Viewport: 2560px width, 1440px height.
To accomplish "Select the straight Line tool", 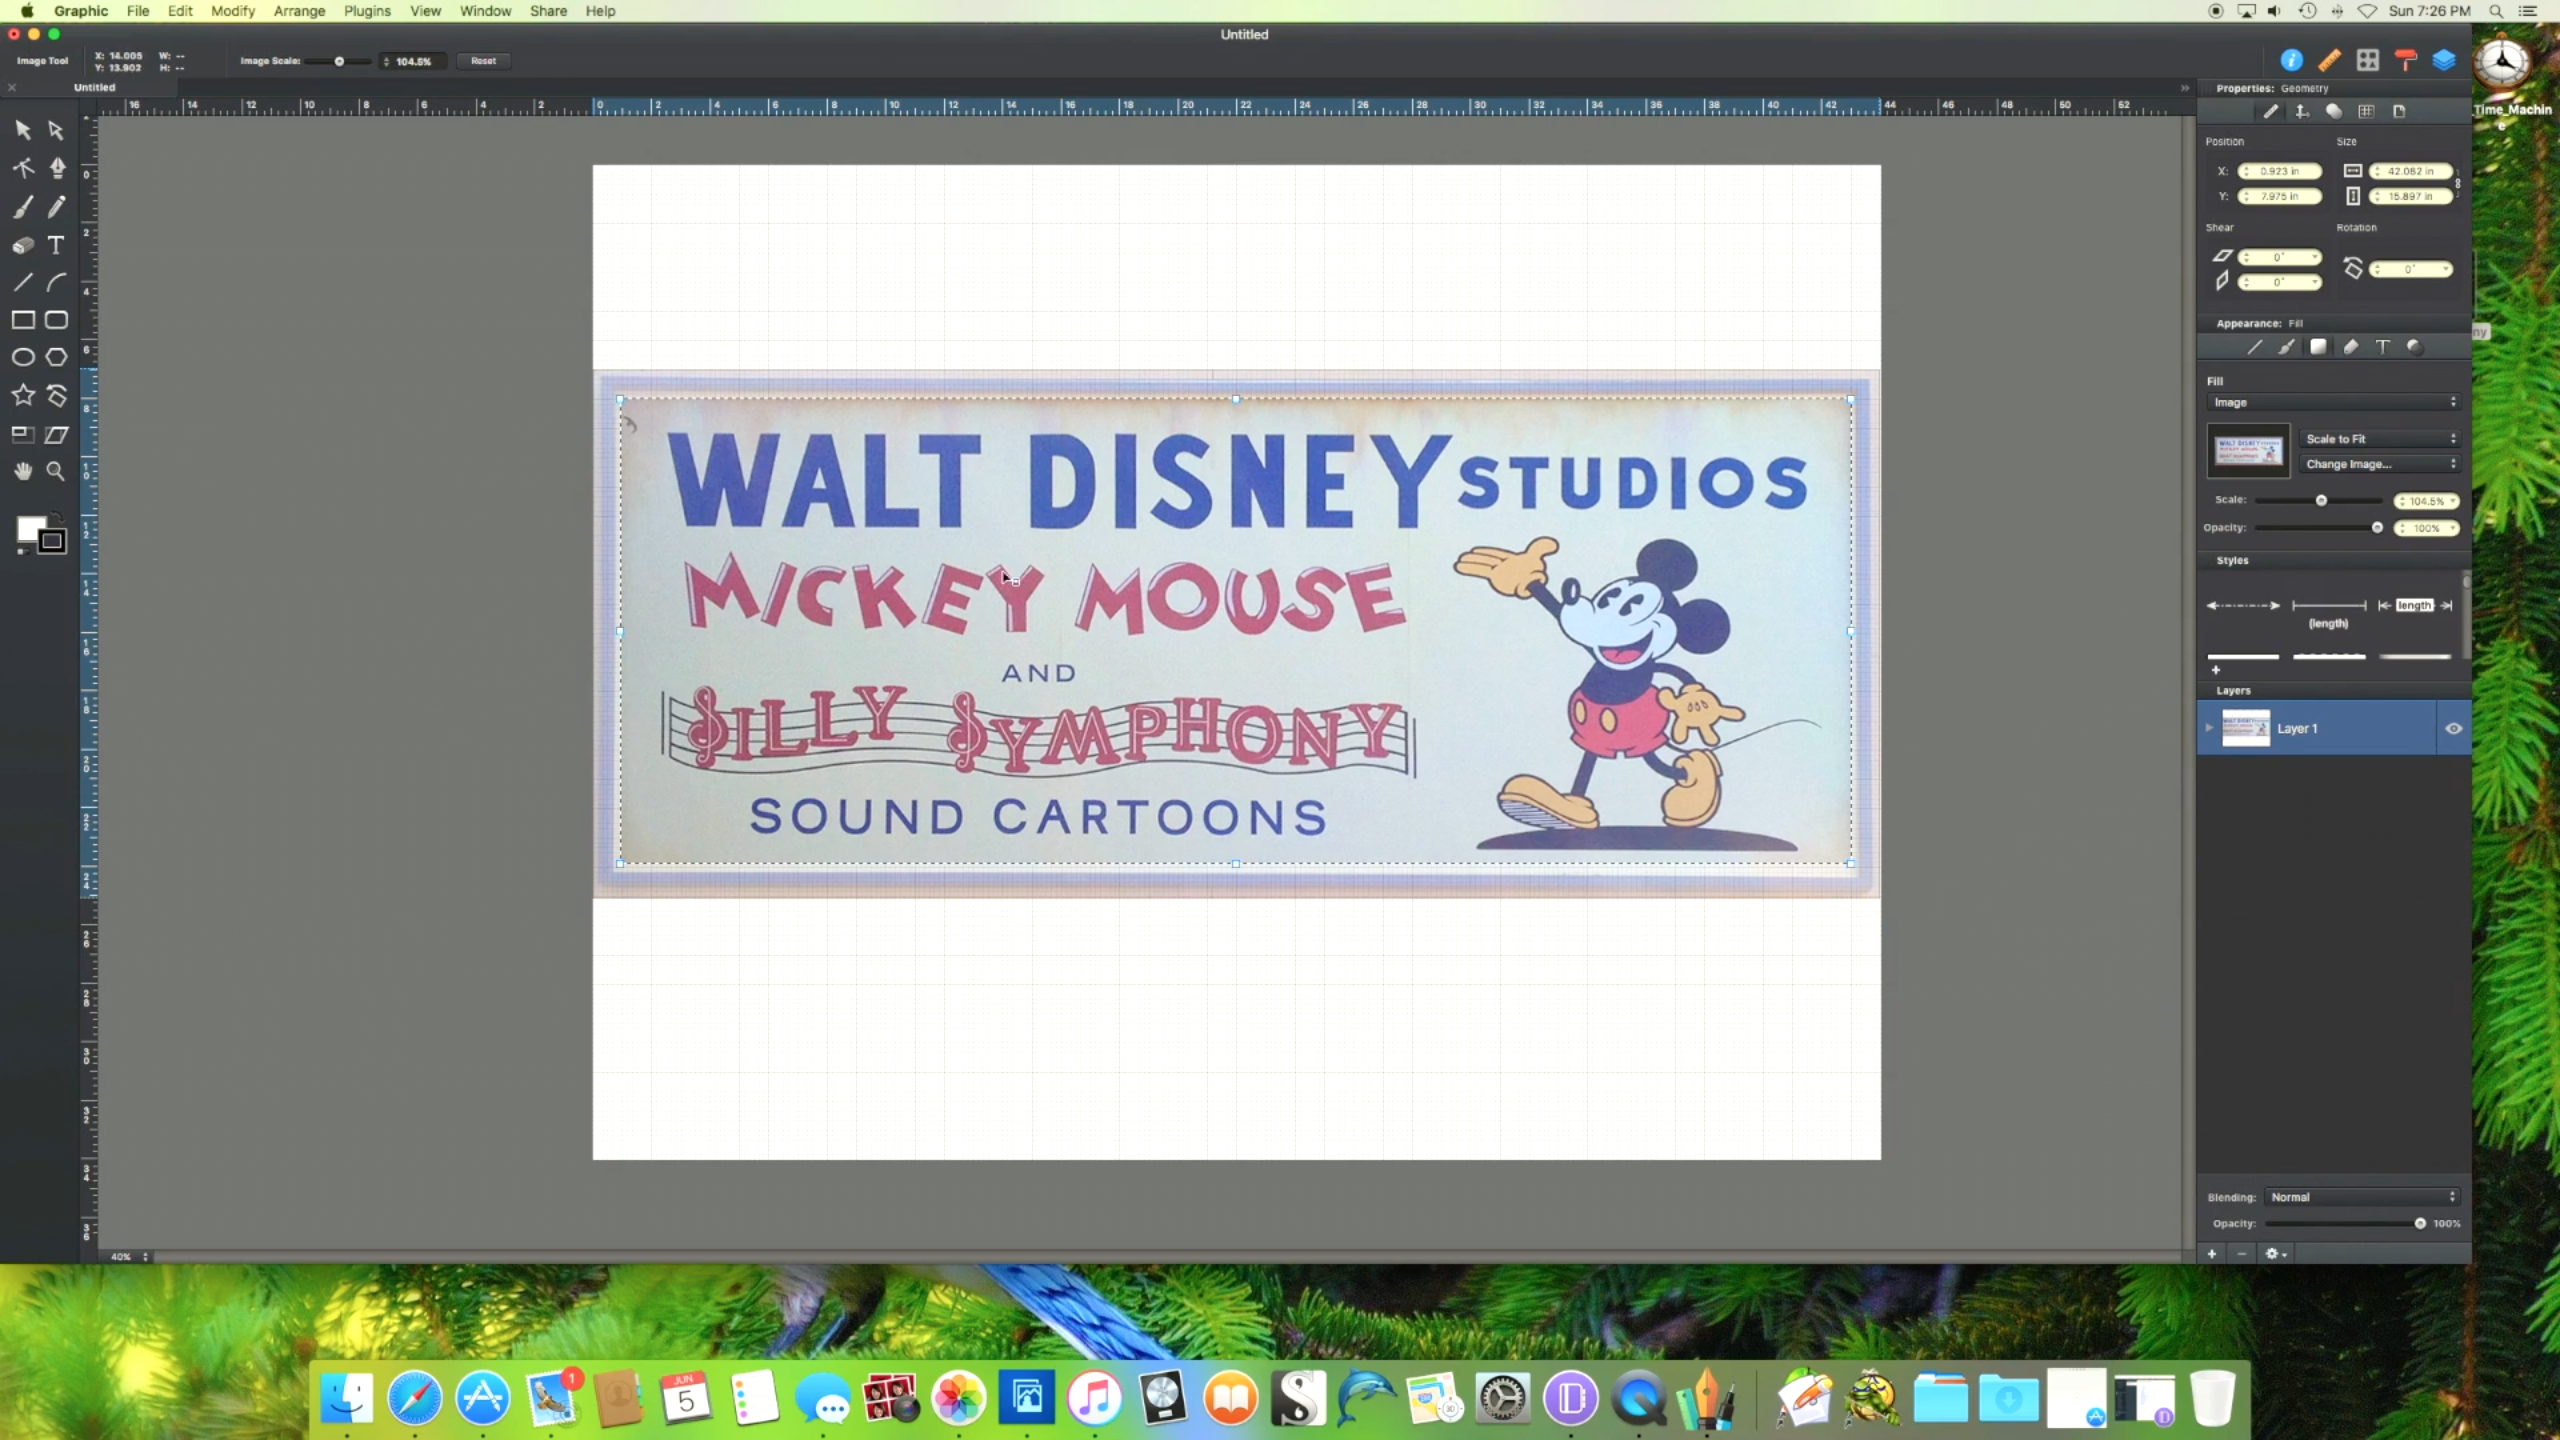I will (23, 282).
